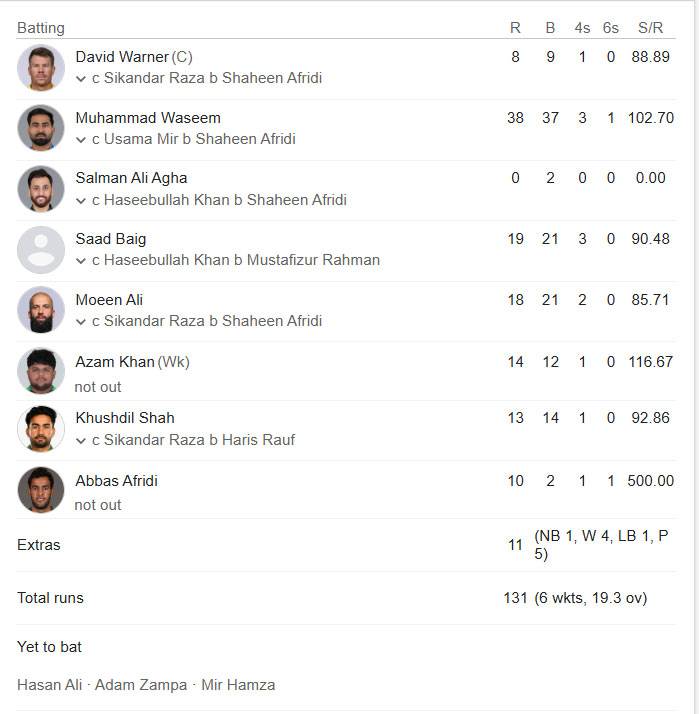Click Saad Baig's placeholder avatar icon
Screen dimensions: 699x714
tap(41, 250)
